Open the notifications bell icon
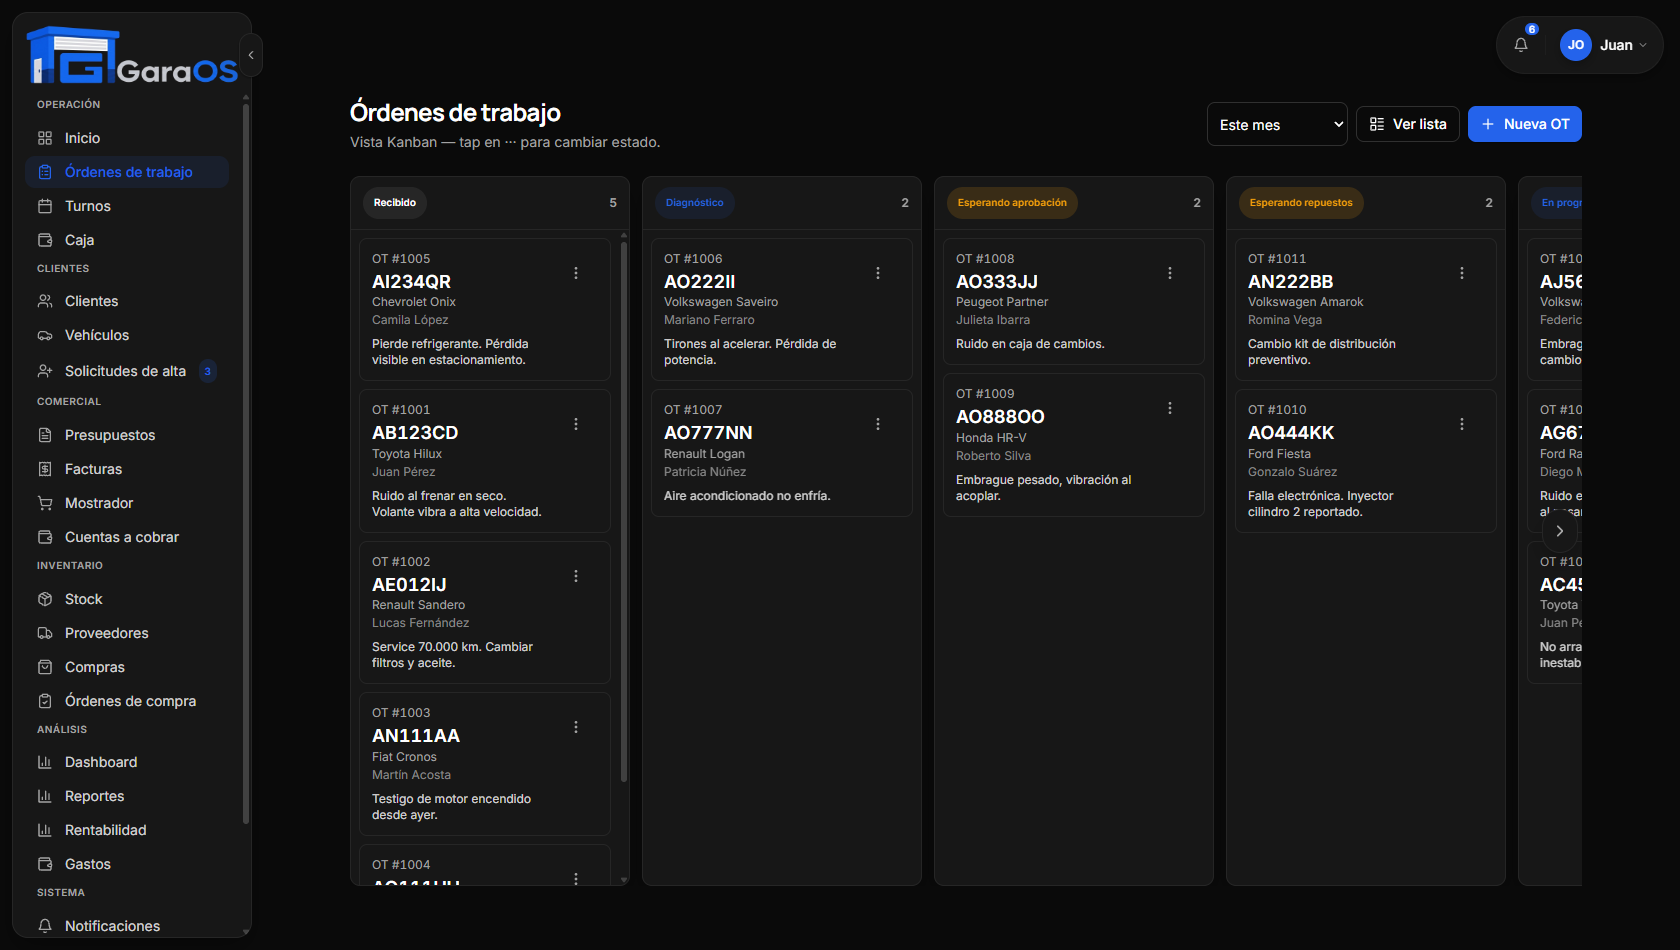This screenshot has height=950, width=1680. (1521, 45)
